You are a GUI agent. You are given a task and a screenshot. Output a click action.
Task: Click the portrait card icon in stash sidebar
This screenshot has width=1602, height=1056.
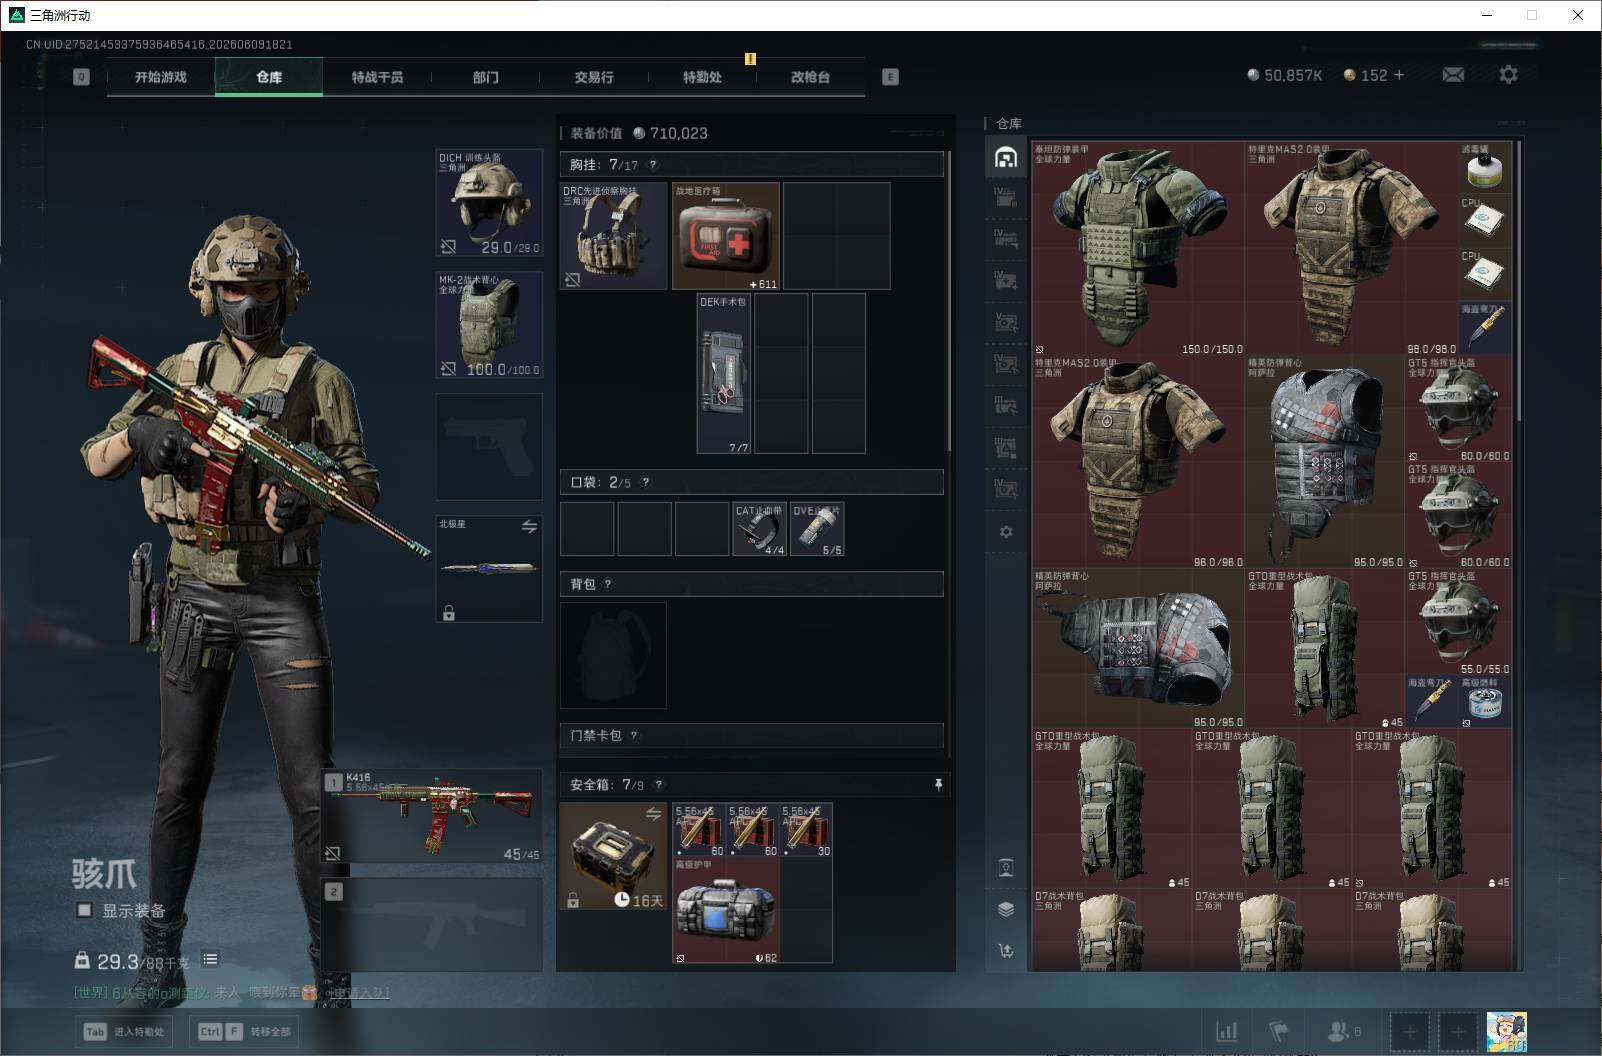pos(1006,867)
